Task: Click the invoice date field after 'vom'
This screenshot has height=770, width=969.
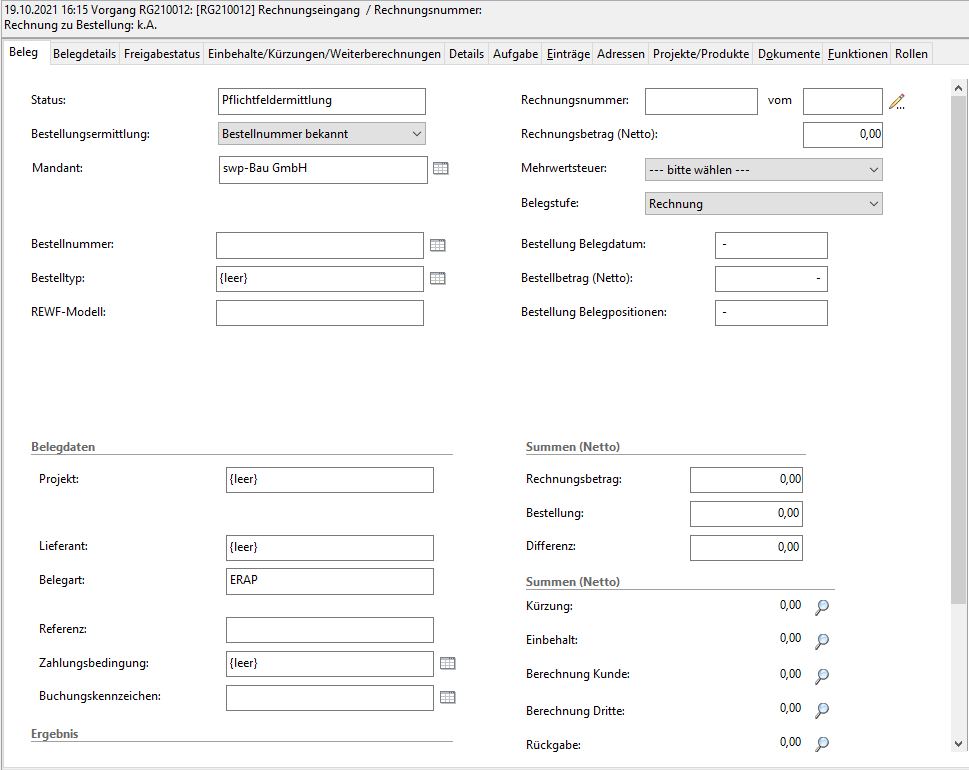Action: click(843, 101)
